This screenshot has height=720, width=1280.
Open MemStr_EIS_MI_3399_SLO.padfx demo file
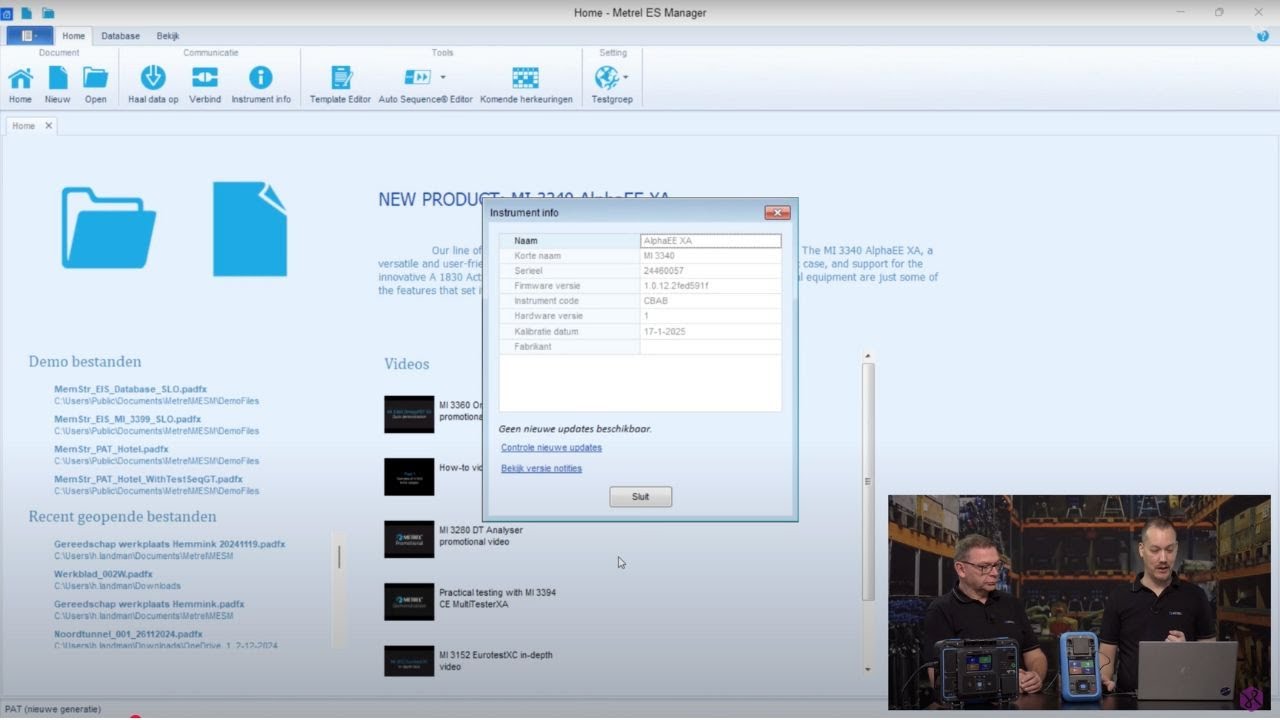click(x=128, y=419)
